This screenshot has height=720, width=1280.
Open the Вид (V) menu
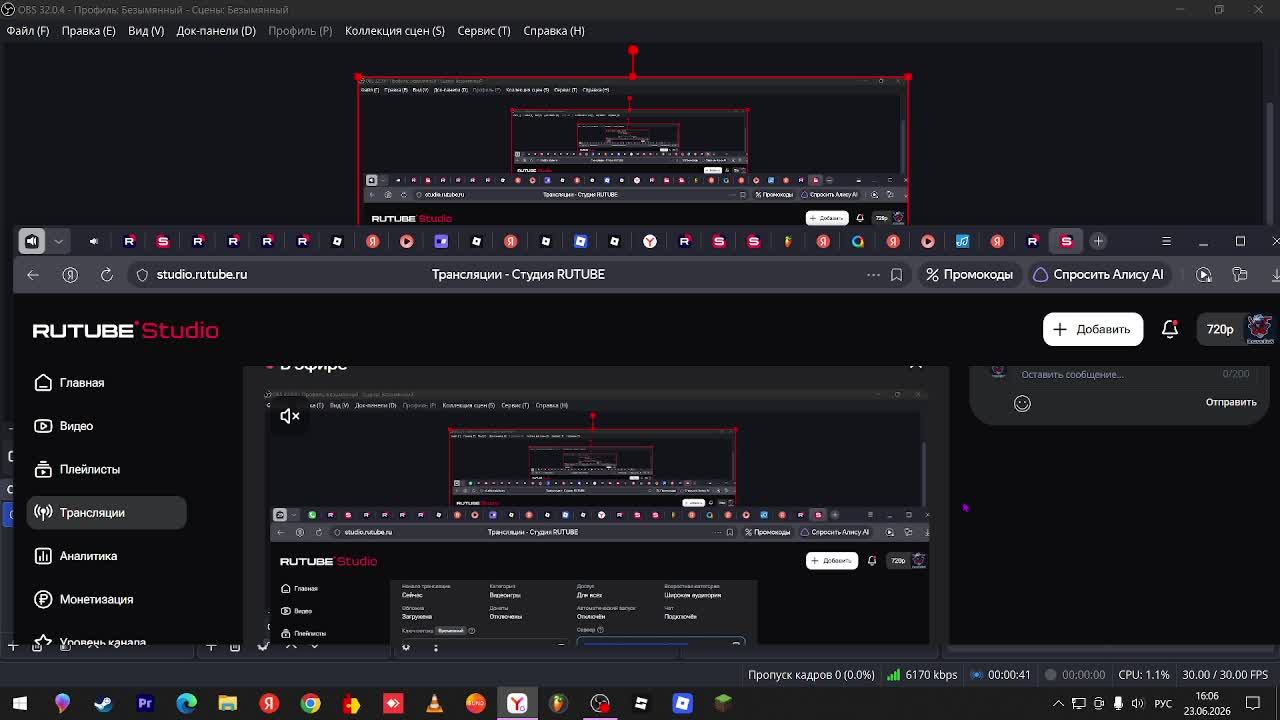coord(146,30)
